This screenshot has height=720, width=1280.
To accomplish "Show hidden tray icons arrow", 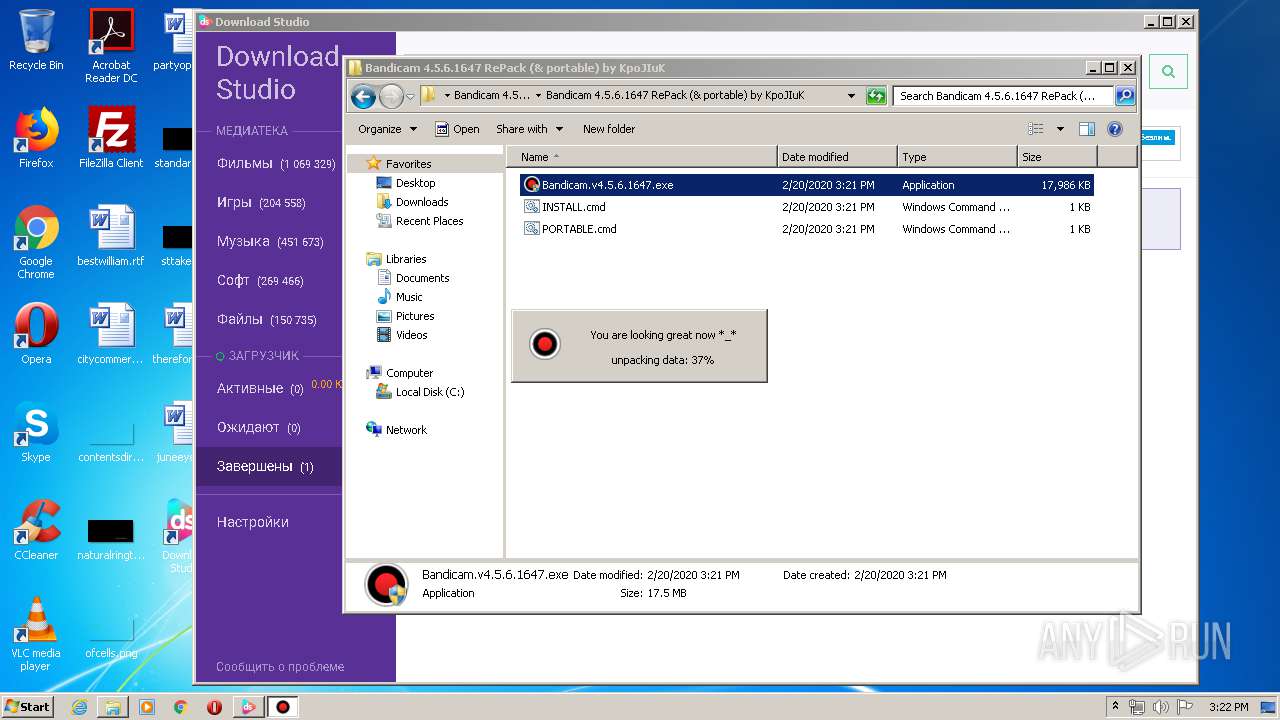I will pyautogui.click(x=1116, y=707).
